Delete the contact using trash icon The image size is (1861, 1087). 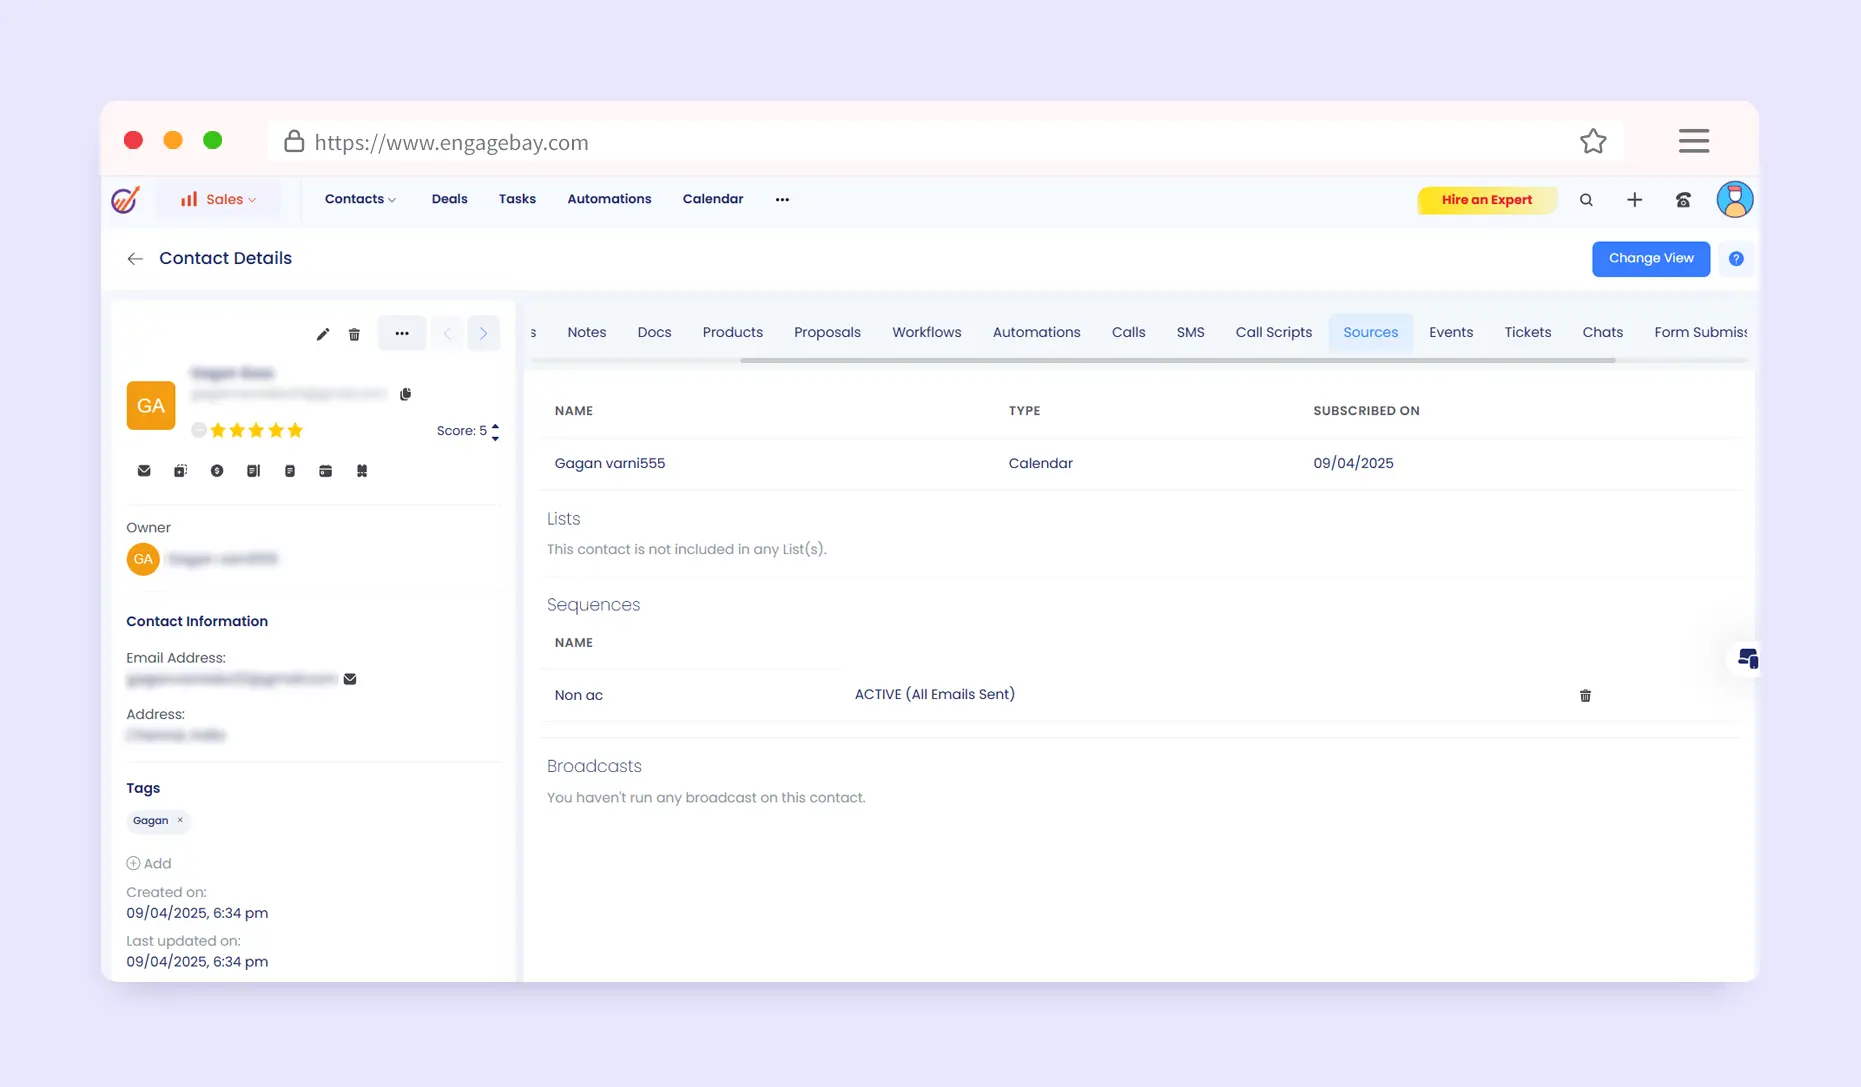click(x=354, y=334)
